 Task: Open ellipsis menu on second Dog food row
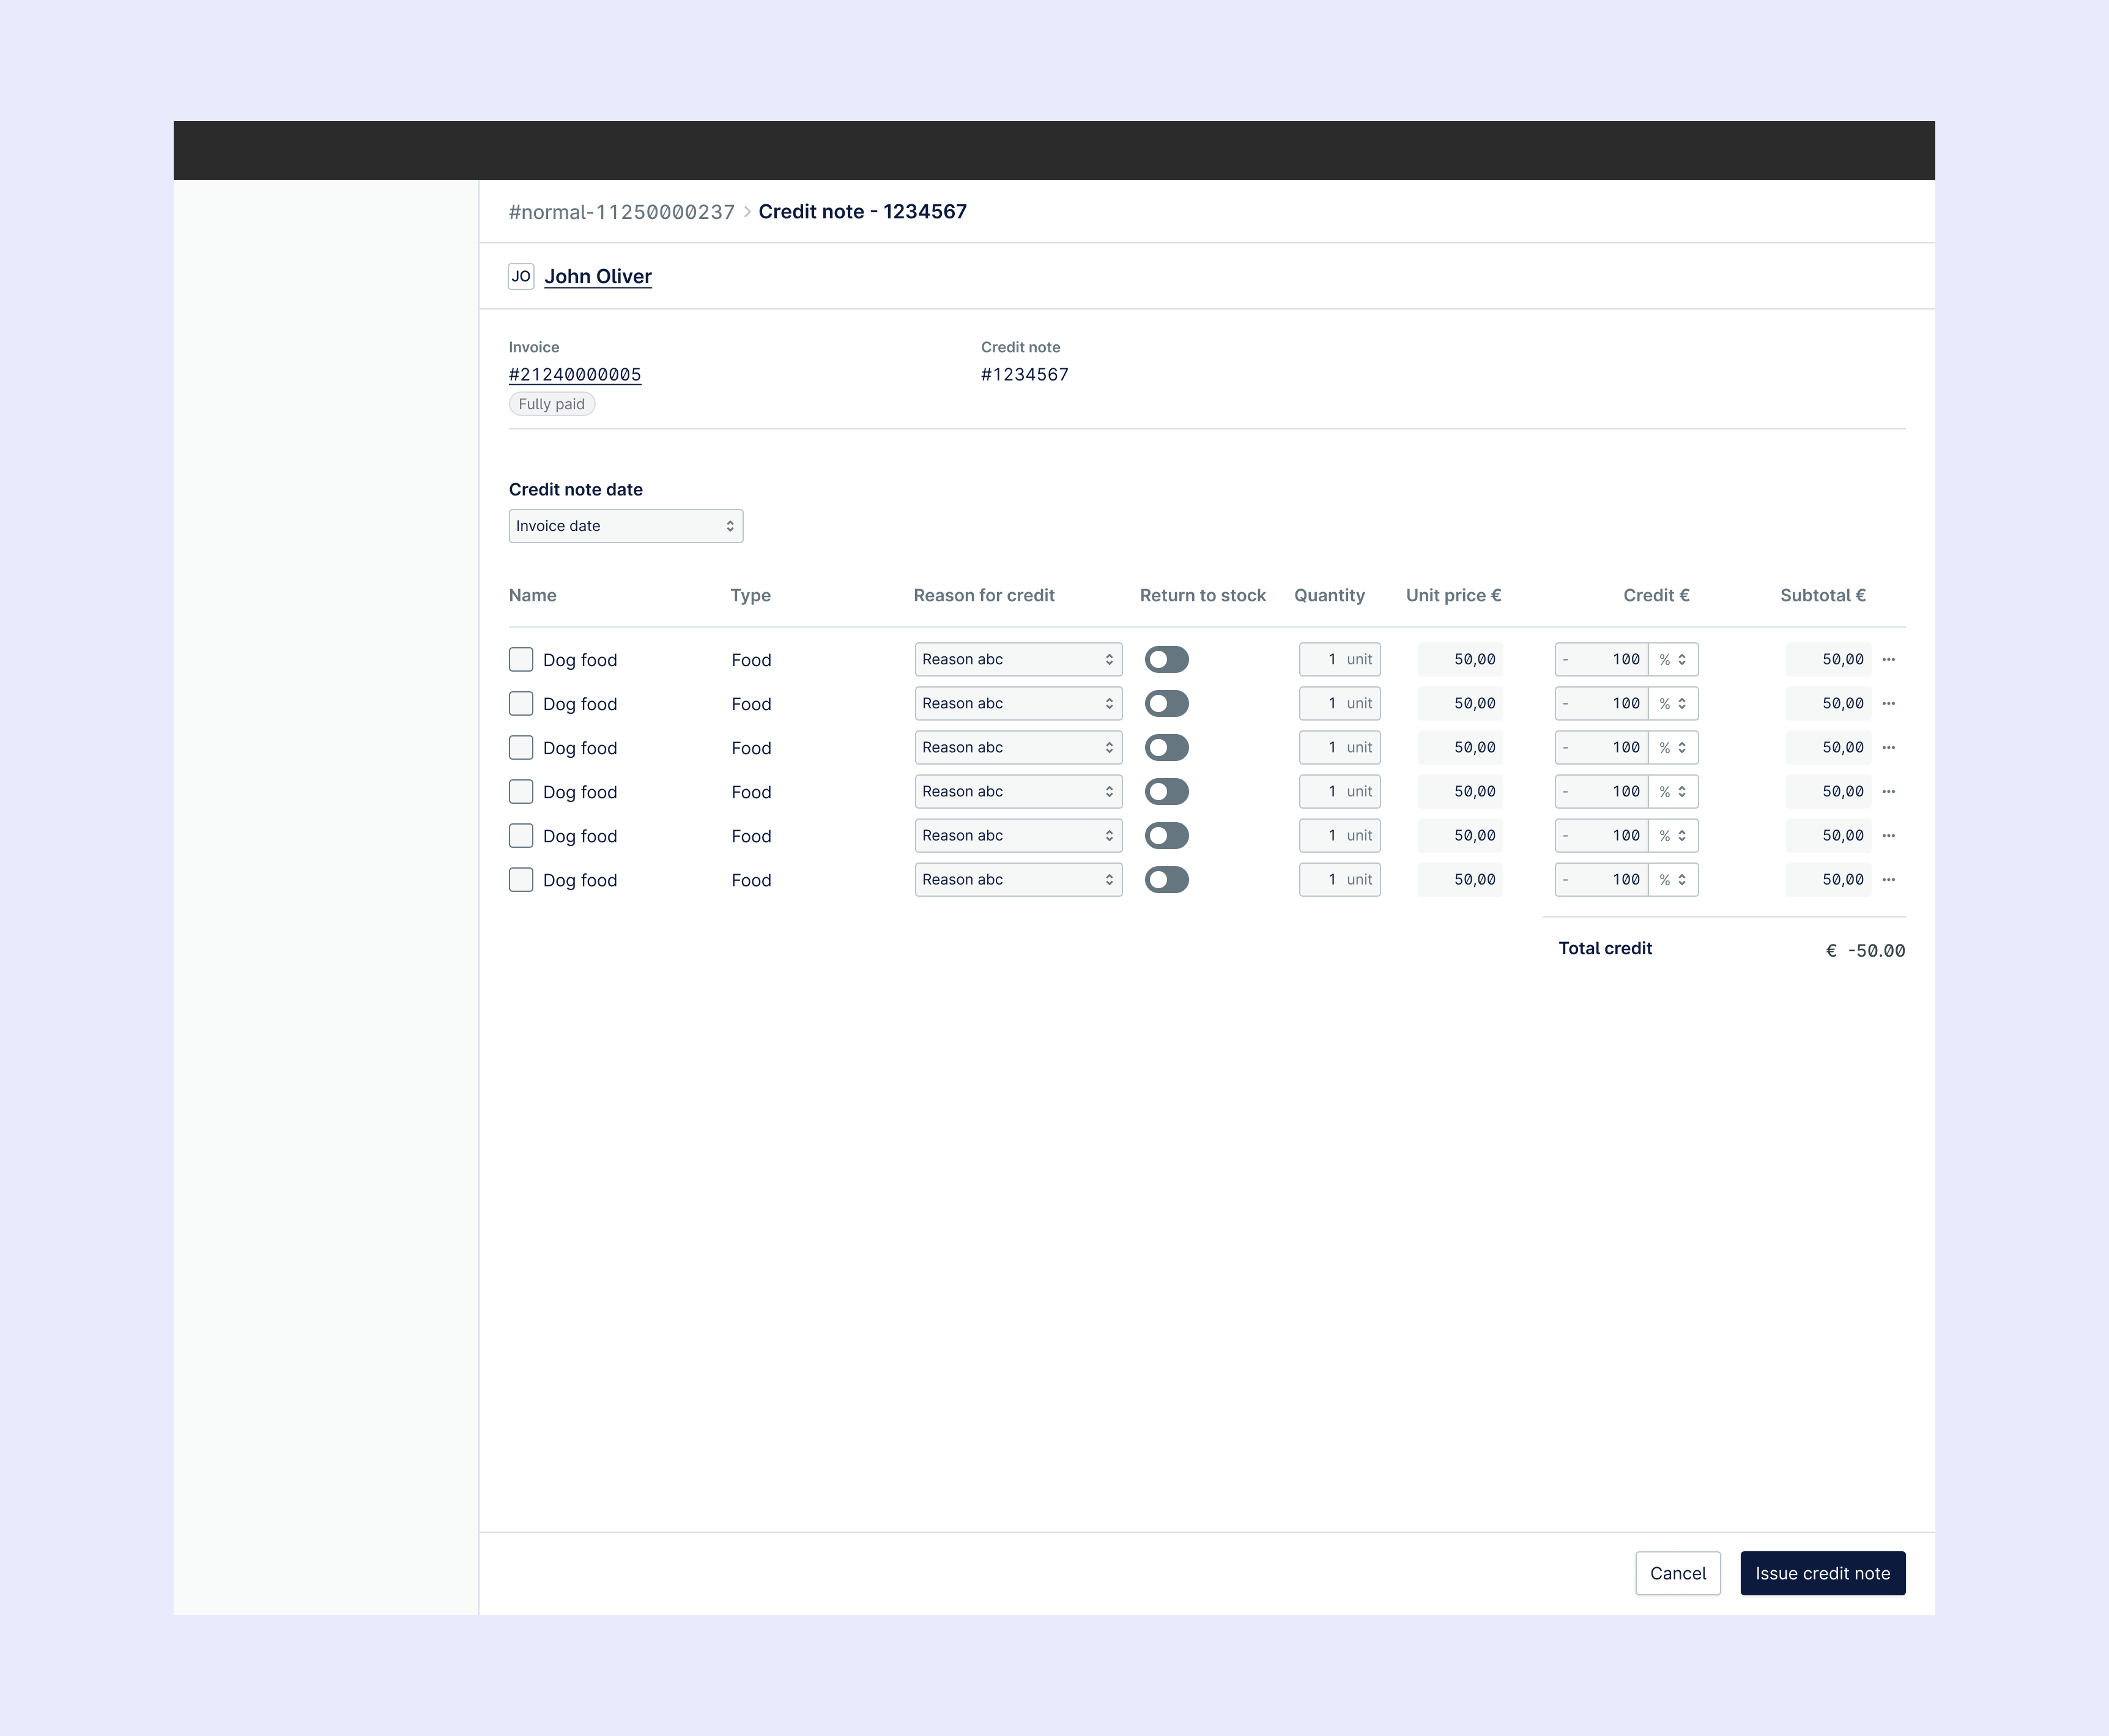(1888, 703)
